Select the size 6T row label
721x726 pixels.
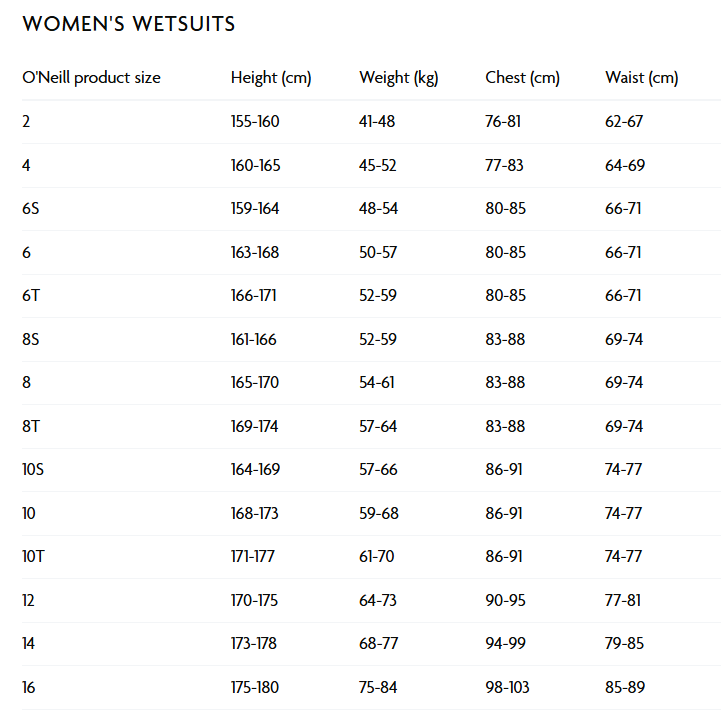coord(31,296)
